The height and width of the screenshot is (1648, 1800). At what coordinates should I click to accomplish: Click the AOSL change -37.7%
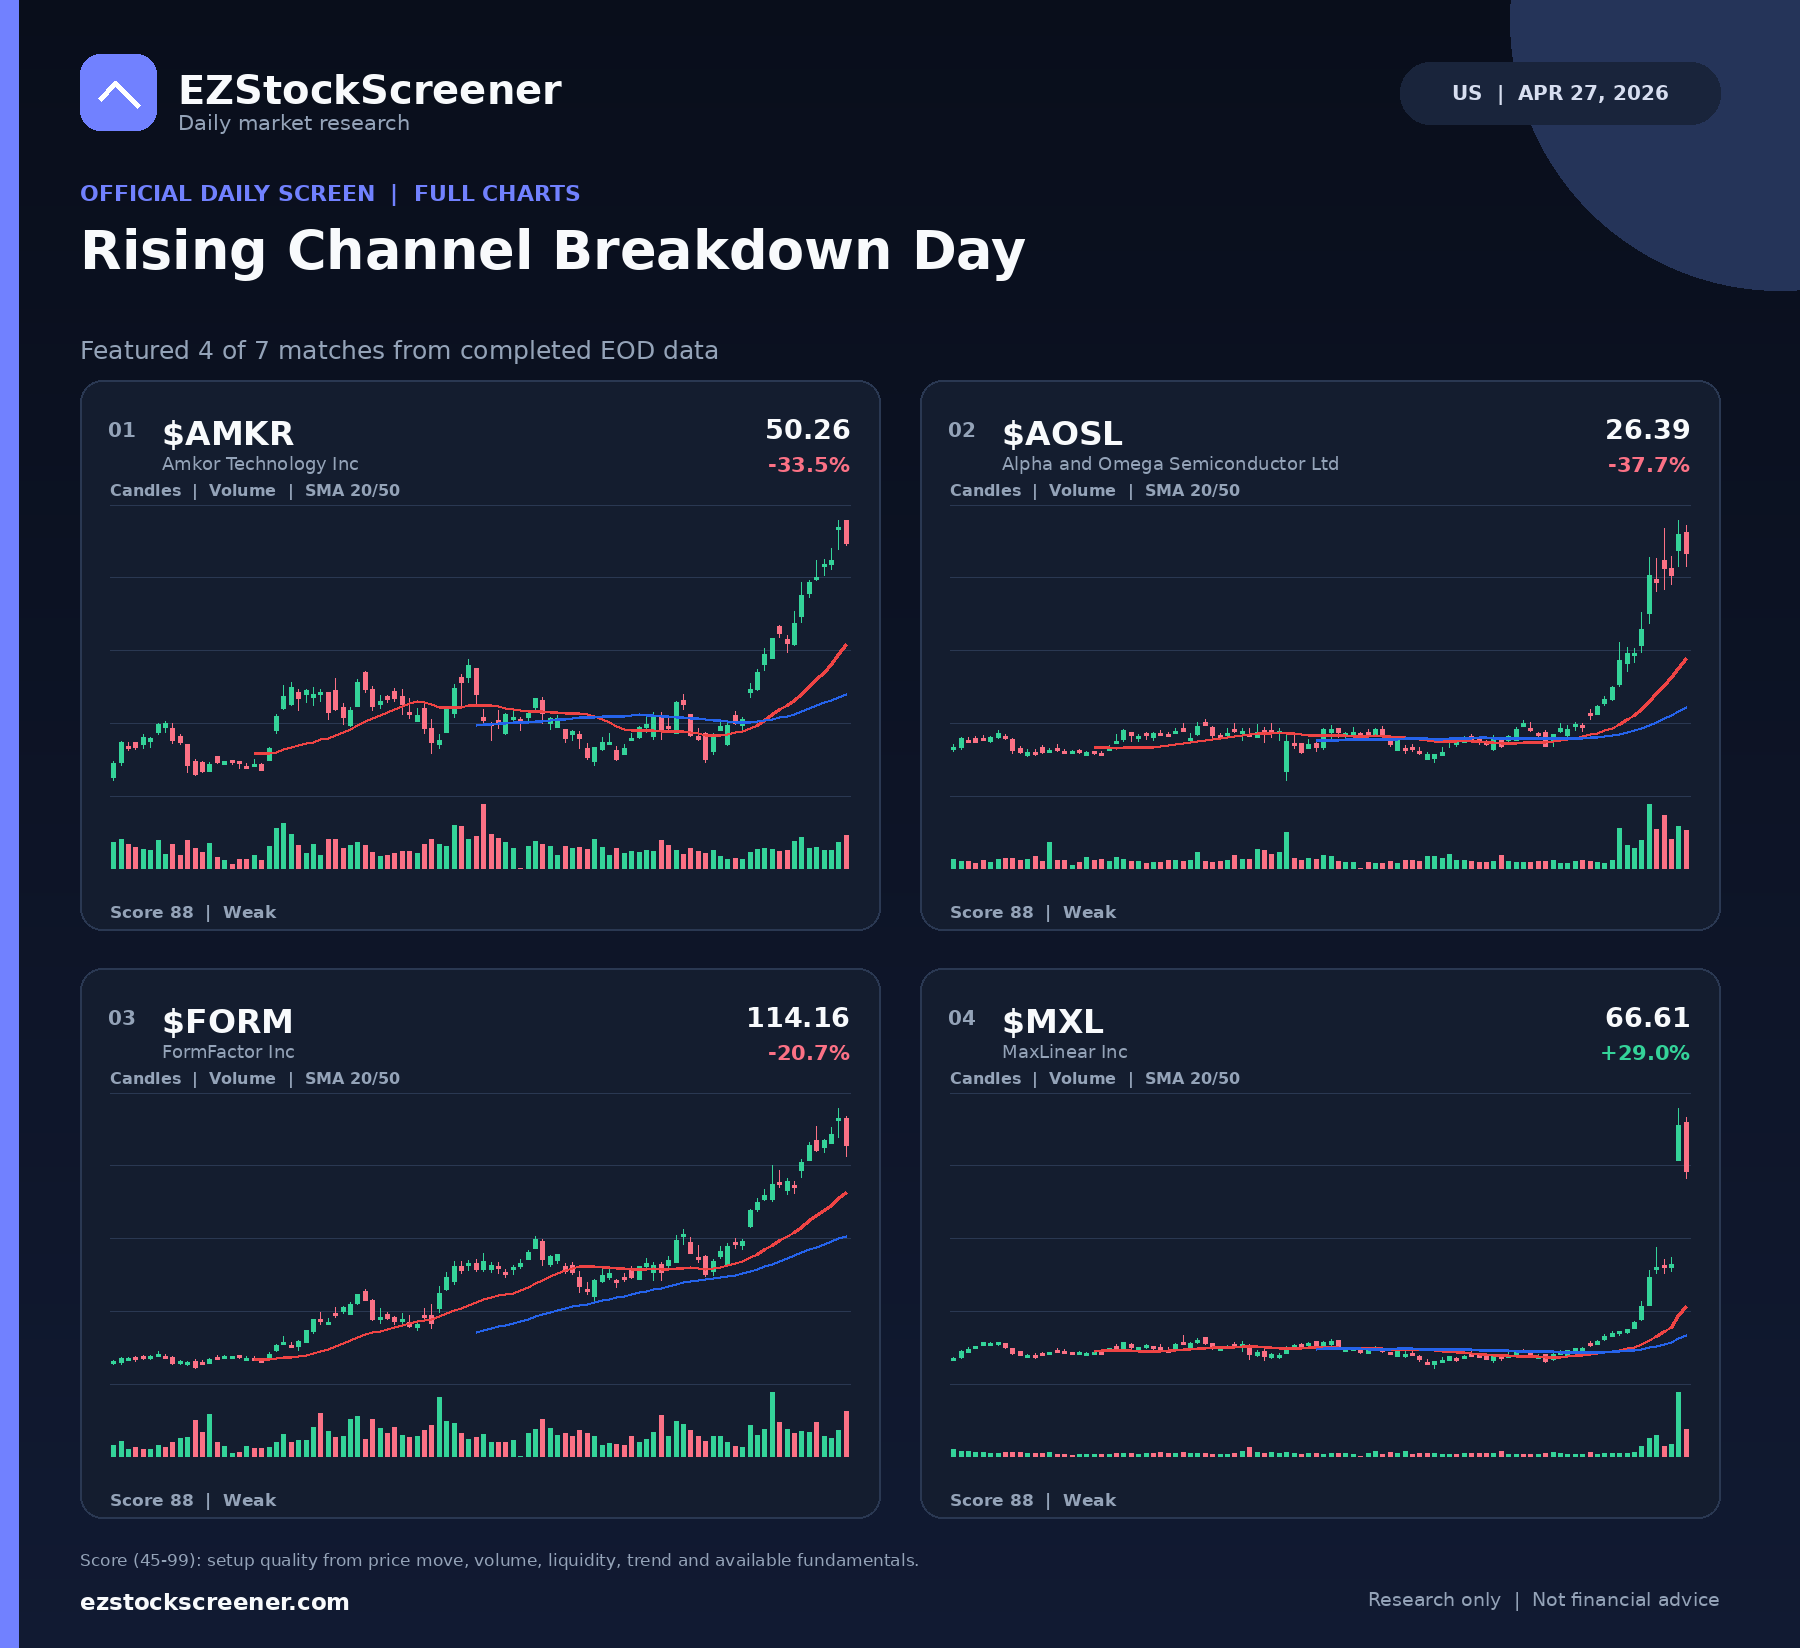click(1649, 465)
